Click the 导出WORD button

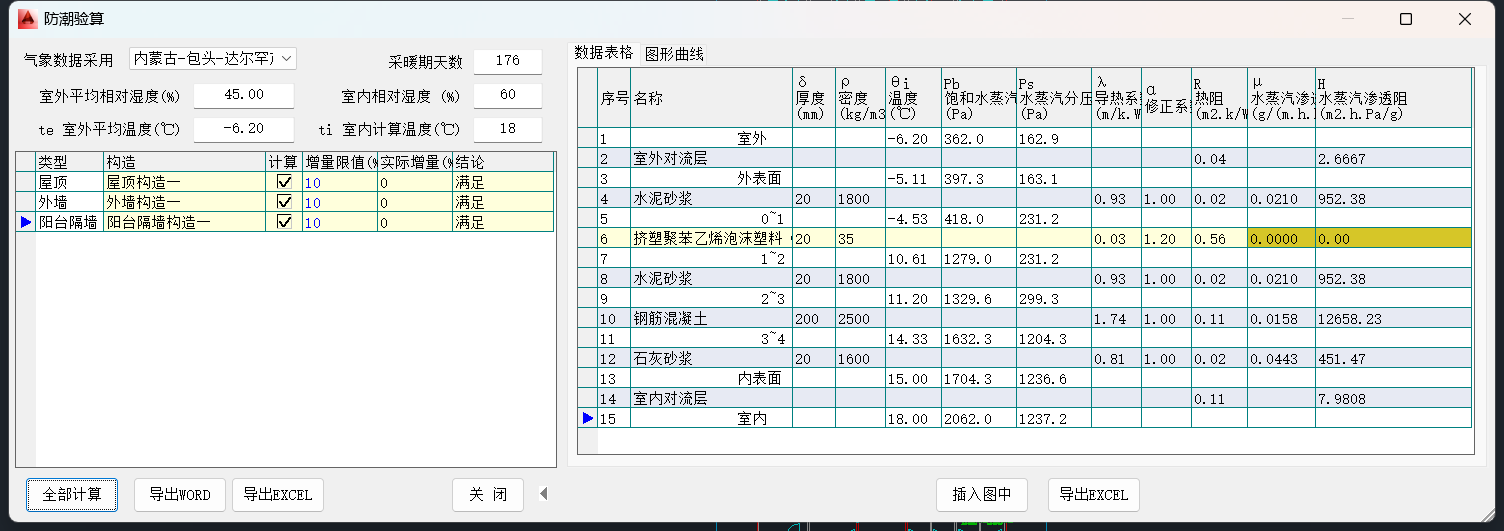[180, 494]
